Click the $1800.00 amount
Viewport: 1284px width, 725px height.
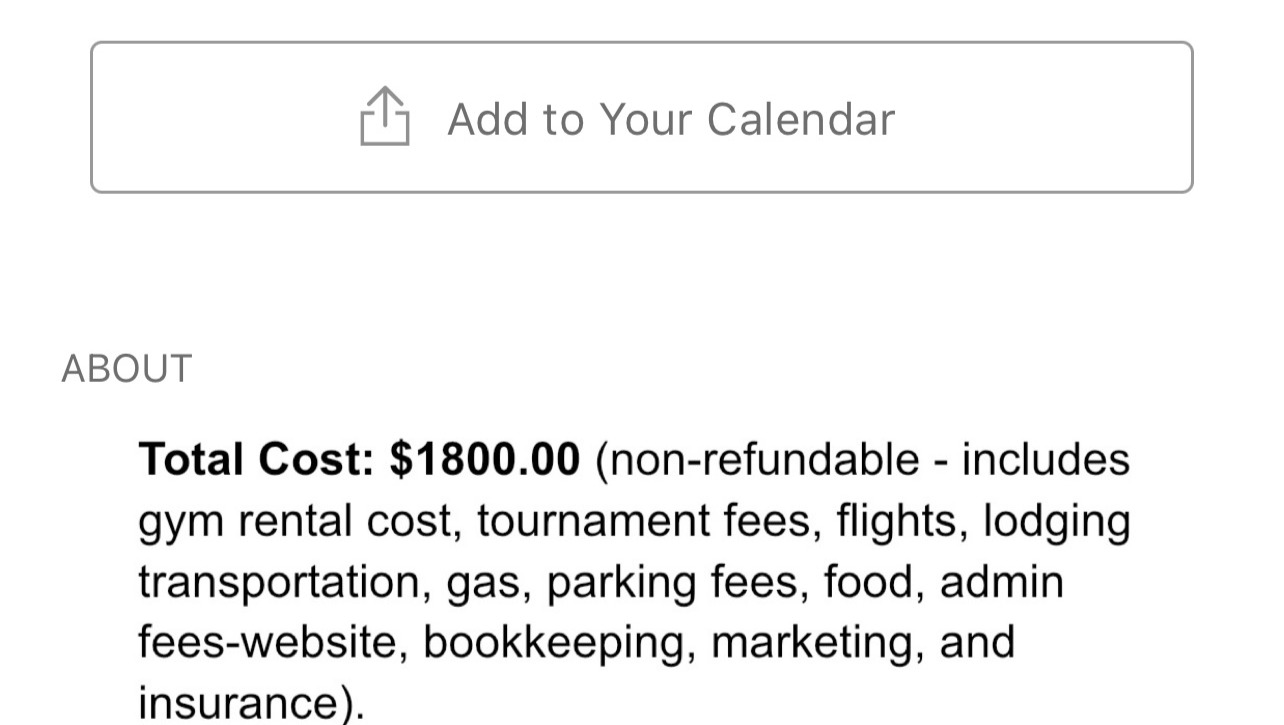pos(485,460)
